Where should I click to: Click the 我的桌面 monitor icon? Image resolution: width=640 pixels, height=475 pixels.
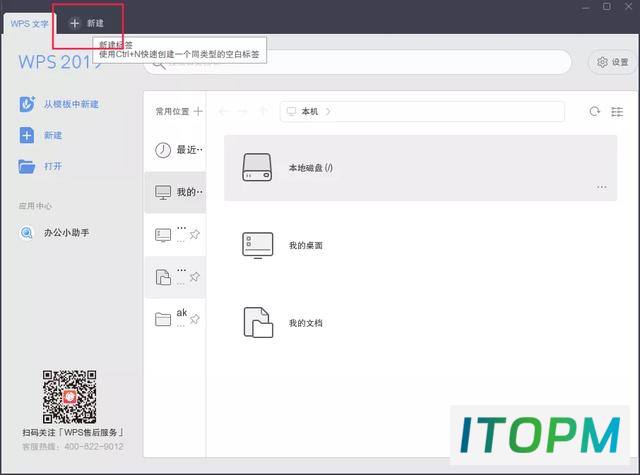pyautogui.click(x=258, y=245)
